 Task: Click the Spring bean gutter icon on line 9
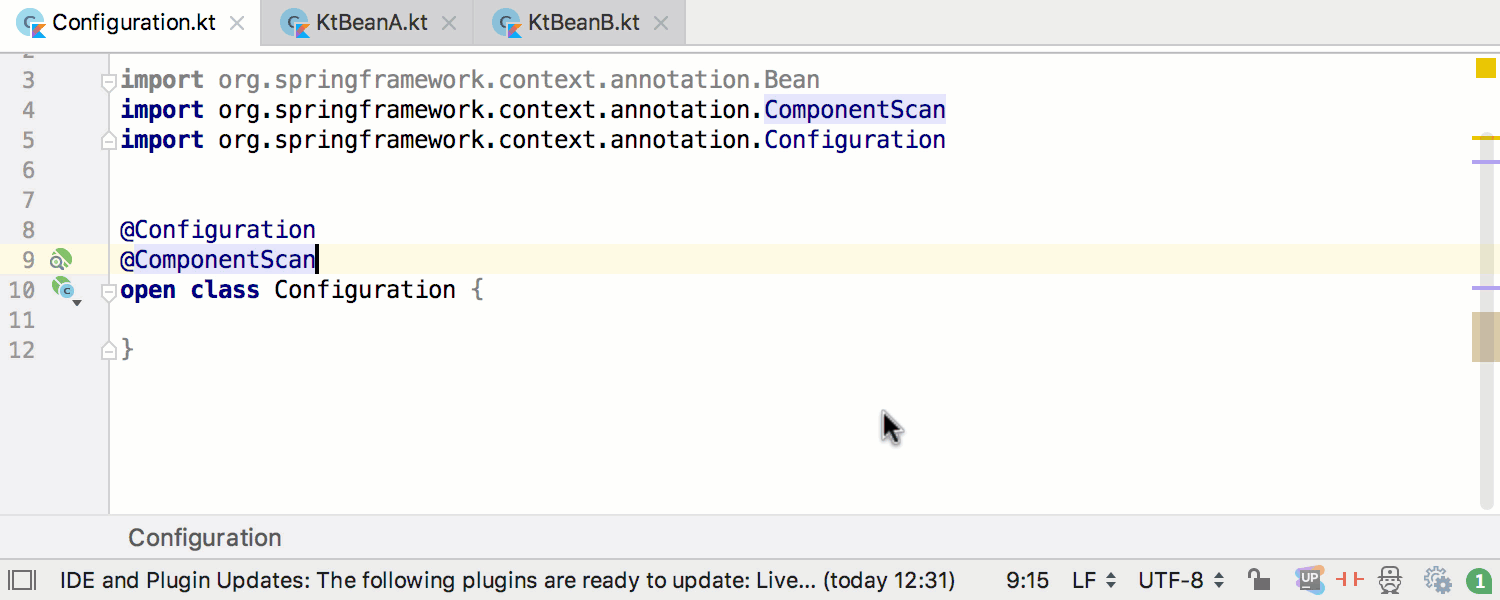coord(61,260)
